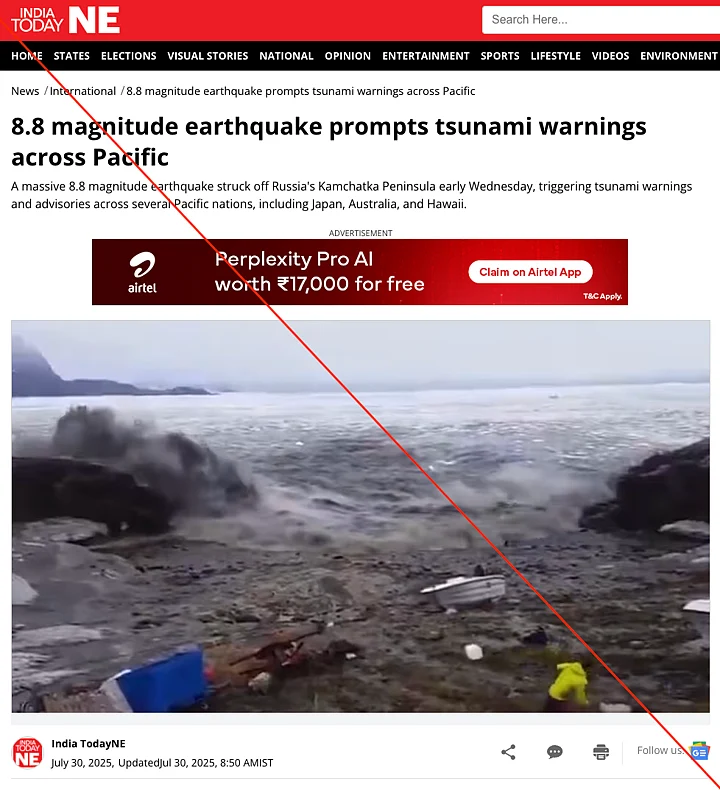Open the OPINION section

(348, 56)
